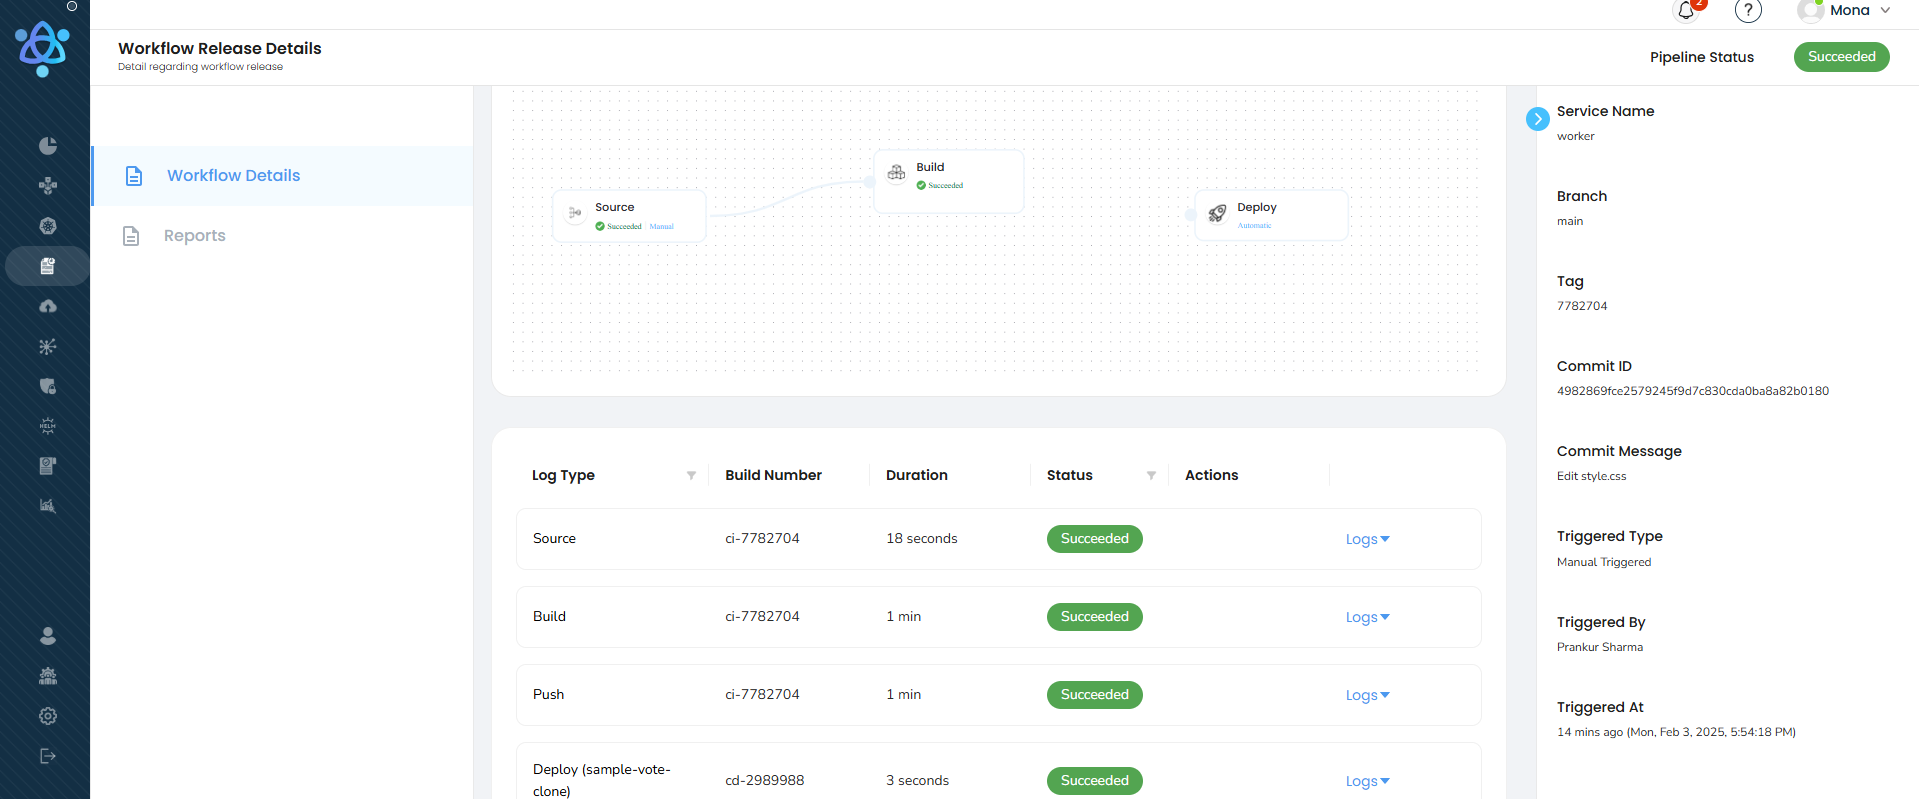1919x799 pixels.
Task: Click the Succeeded badge in Deploy row
Action: 1094,781
